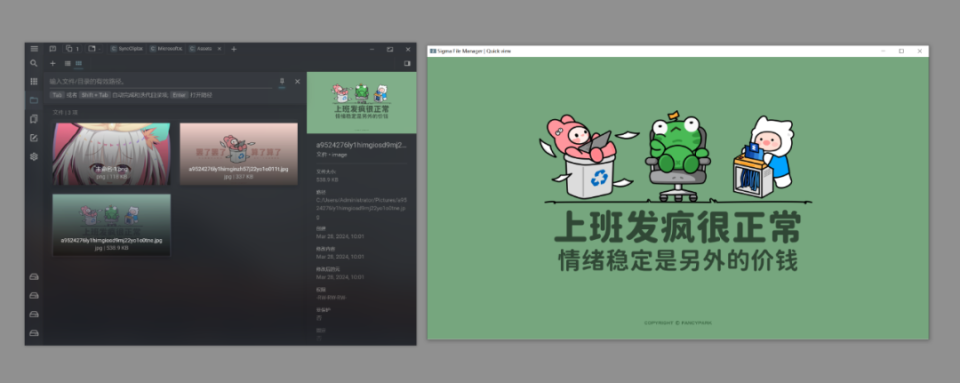Click the create-new plus button in toolbar
This screenshot has width=960, height=383.
pyautogui.click(x=53, y=63)
